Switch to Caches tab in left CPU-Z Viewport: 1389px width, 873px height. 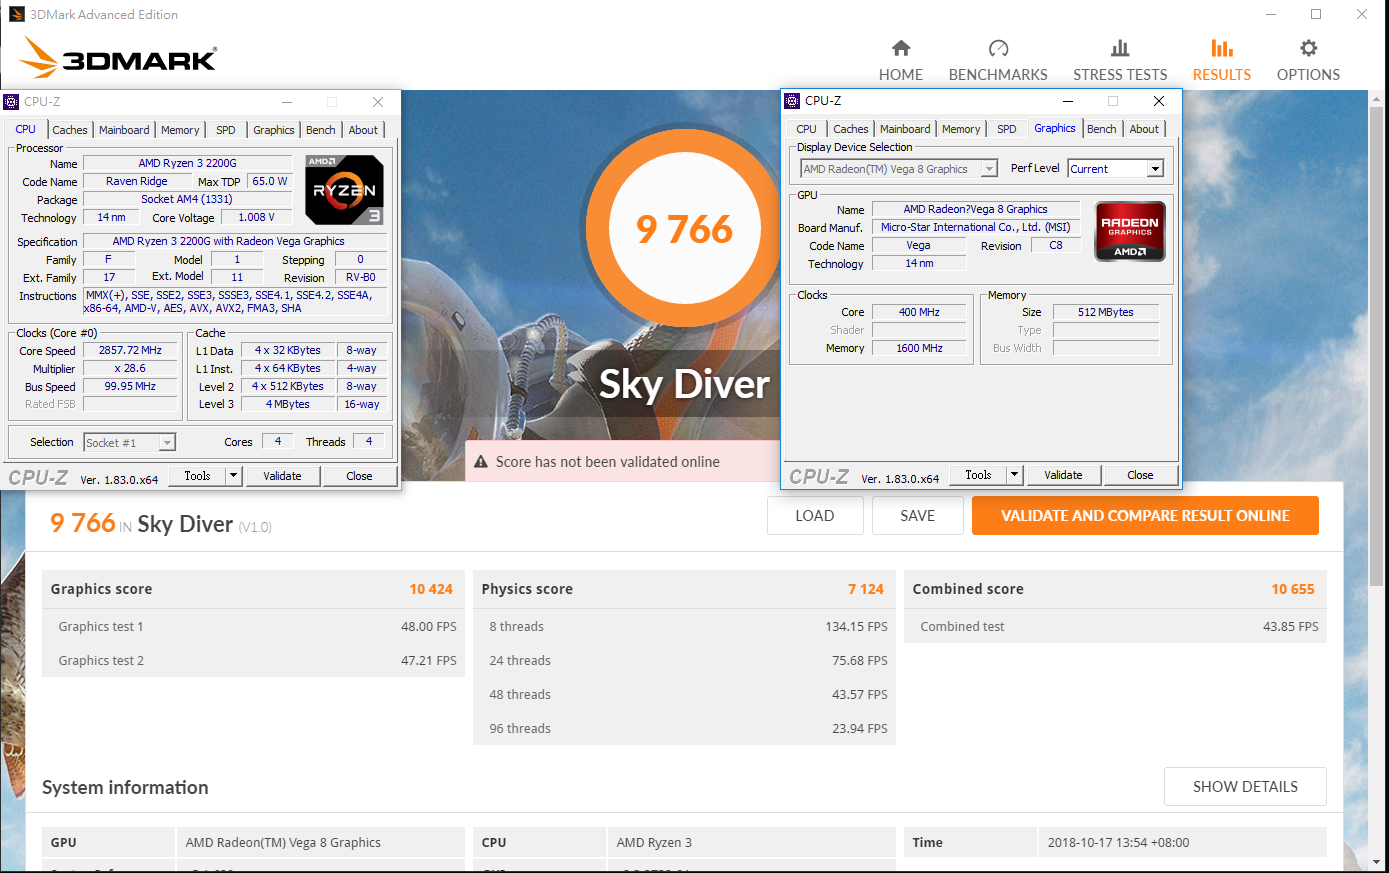pos(70,130)
